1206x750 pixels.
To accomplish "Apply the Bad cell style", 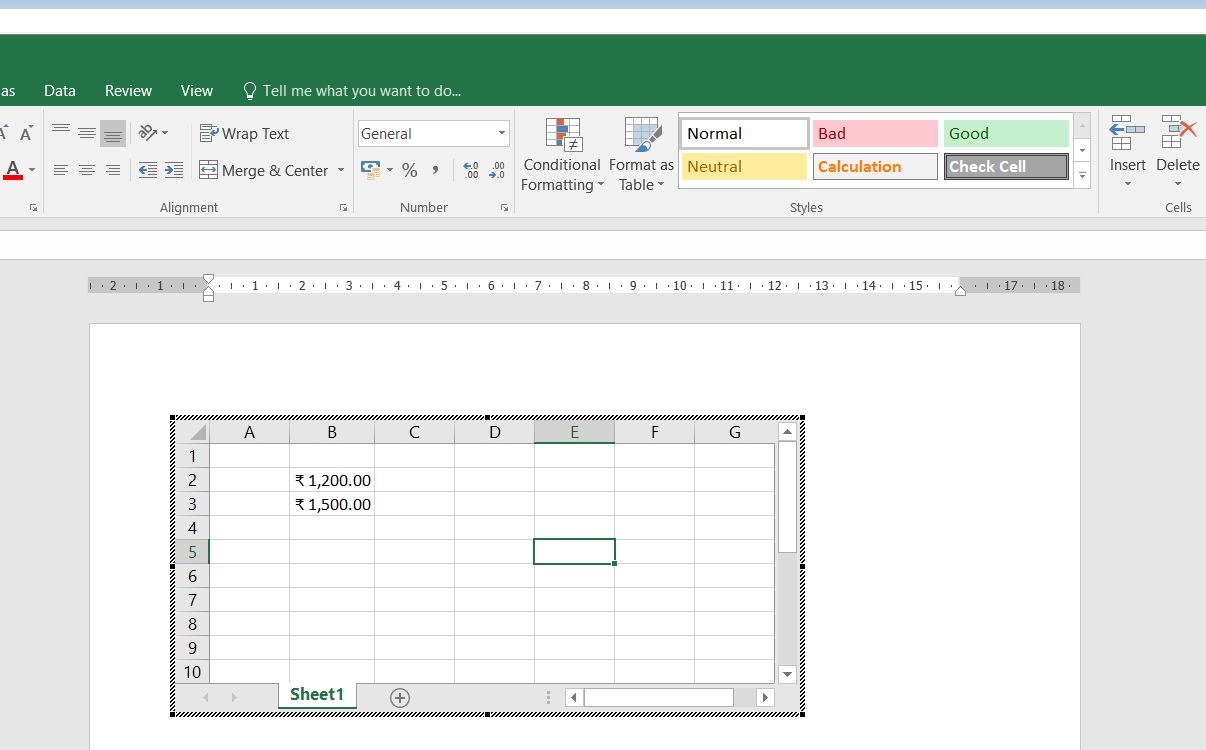I will (x=876, y=133).
